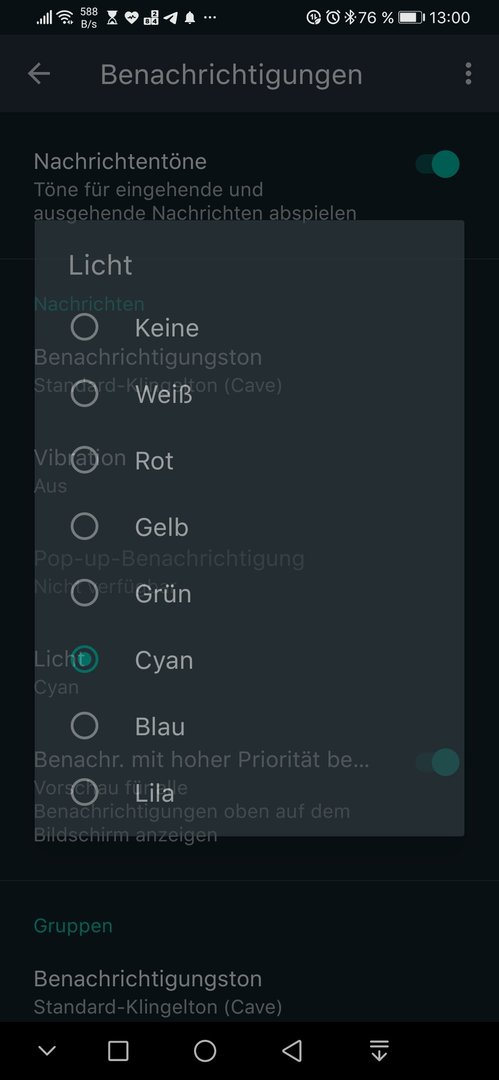Select the Cyan radio button
The width and height of the screenshot is (499, 1080).
tap(85, 660)
